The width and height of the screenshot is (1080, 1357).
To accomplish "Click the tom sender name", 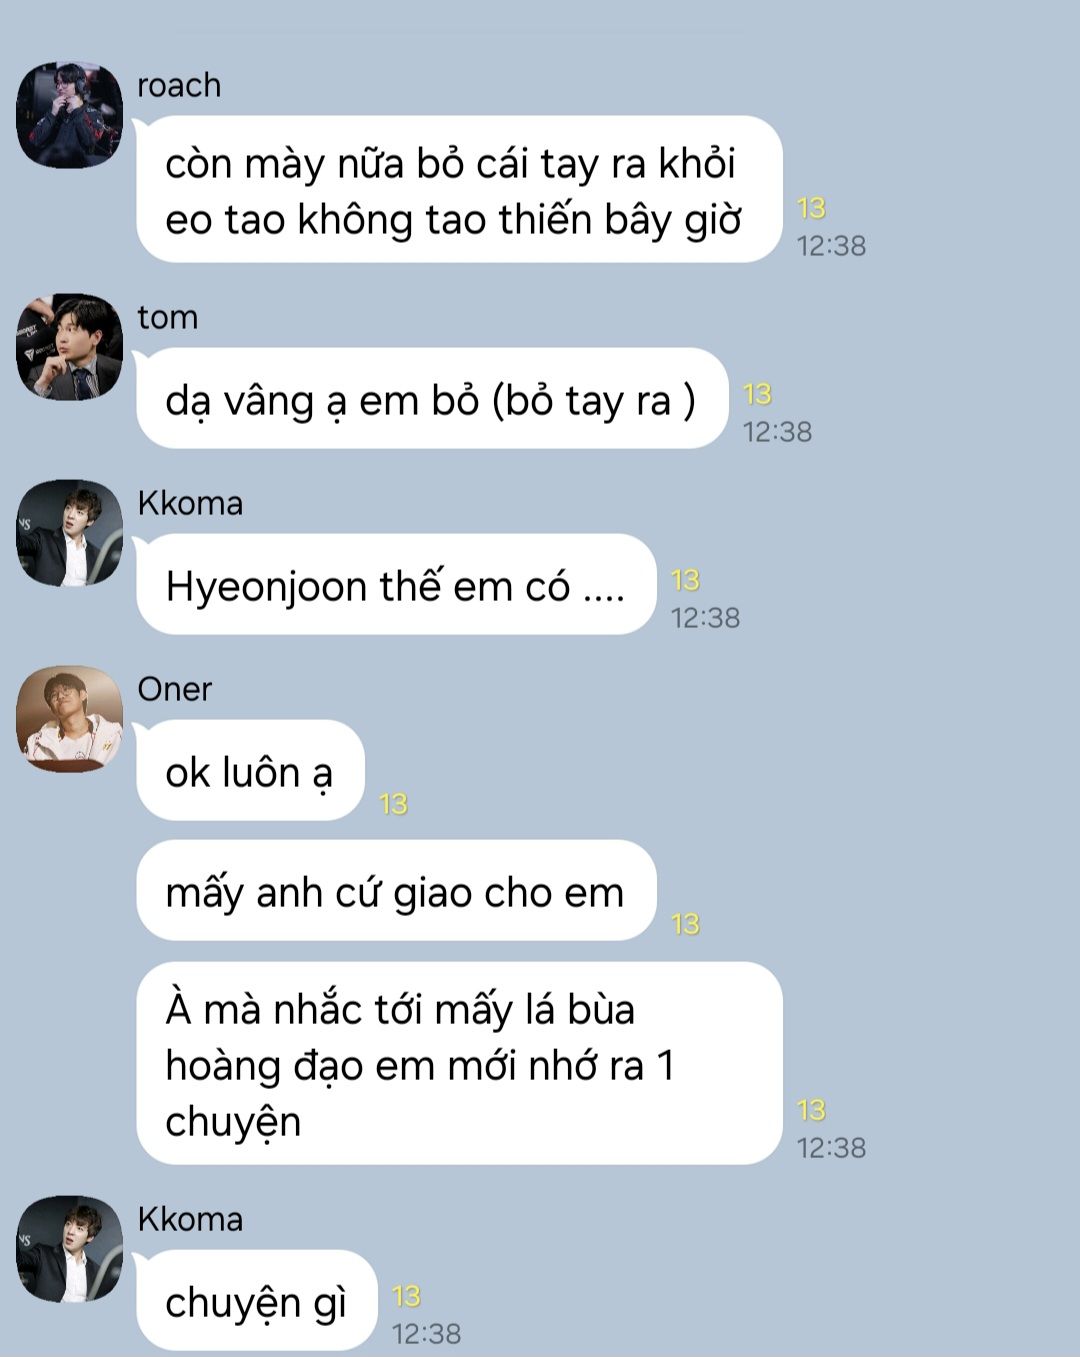I will click(x=168, y=318).
